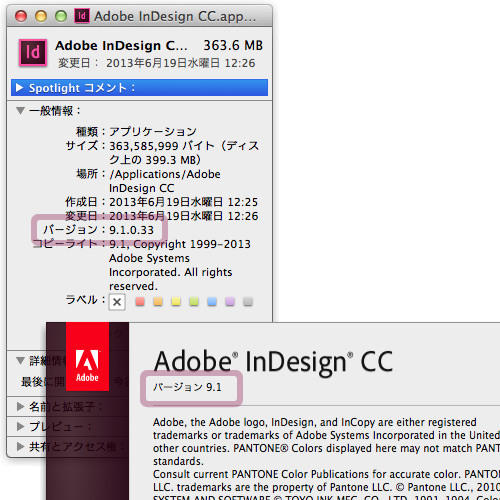Image resolution: width=500 pixels, height=500 pixels.
Task: Click the header name Adobe InDesign C...
Action: (x=121, y=46)
